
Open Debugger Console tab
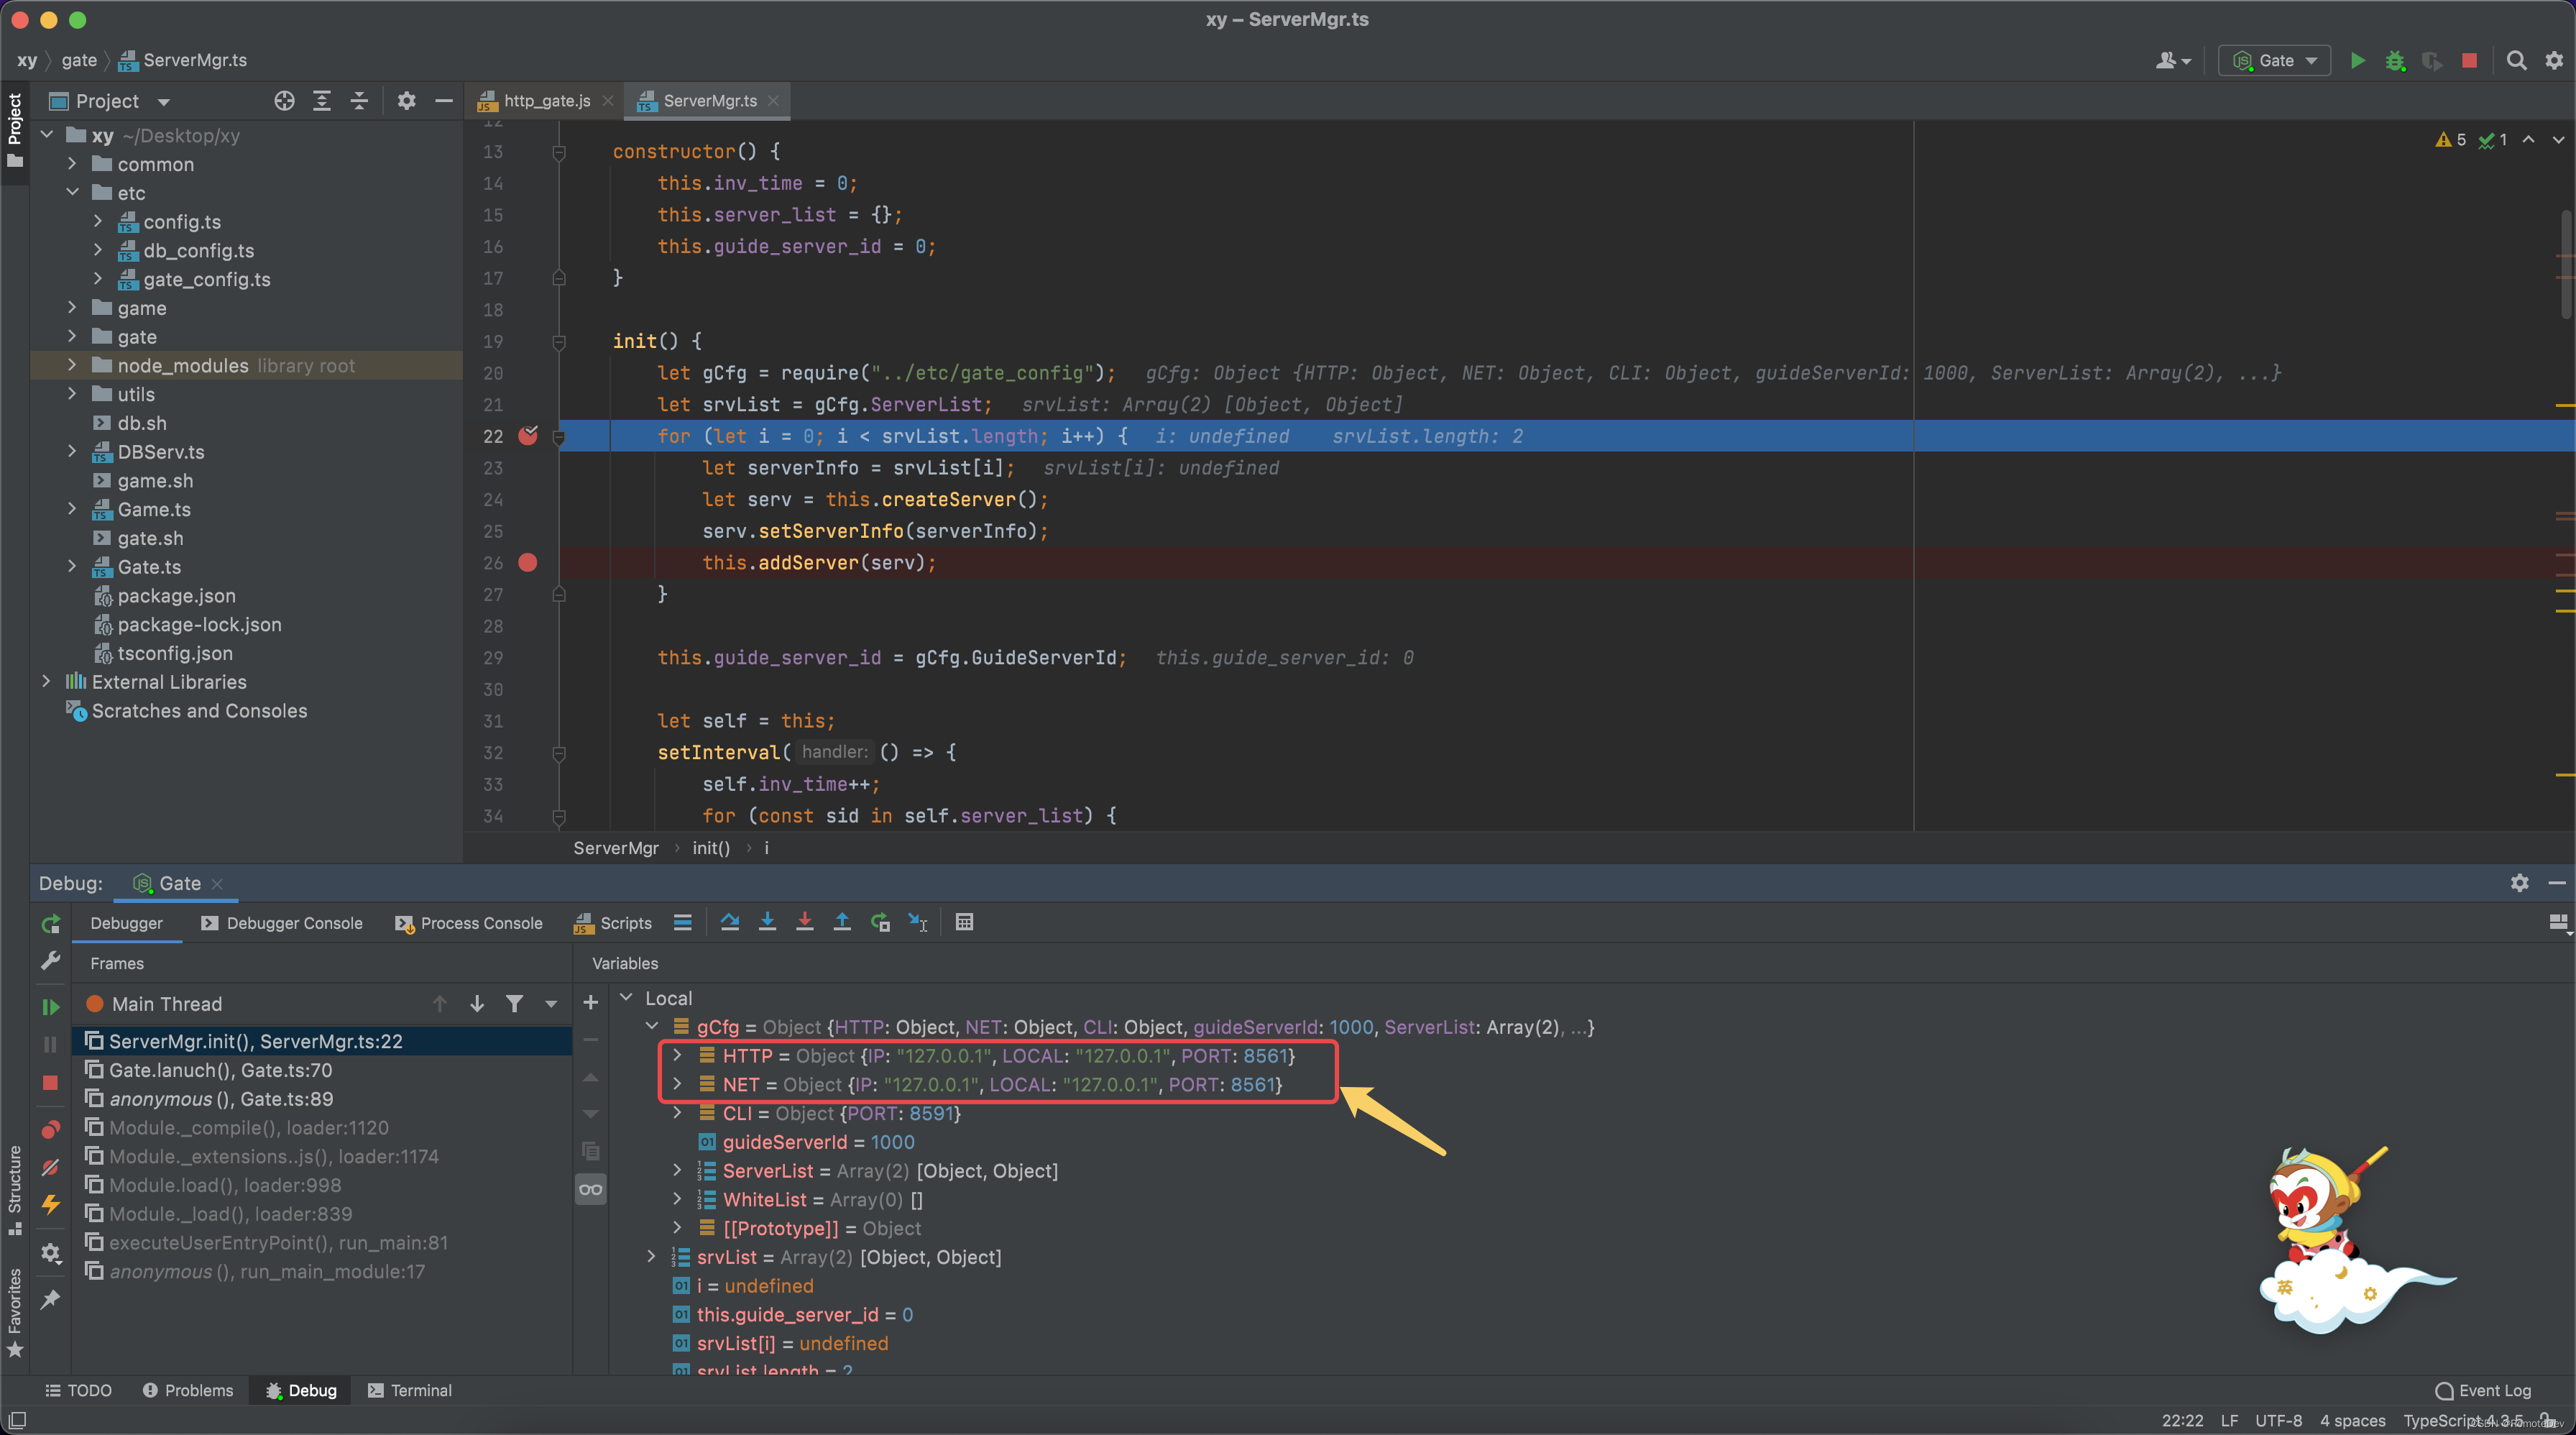click(281, 923)
